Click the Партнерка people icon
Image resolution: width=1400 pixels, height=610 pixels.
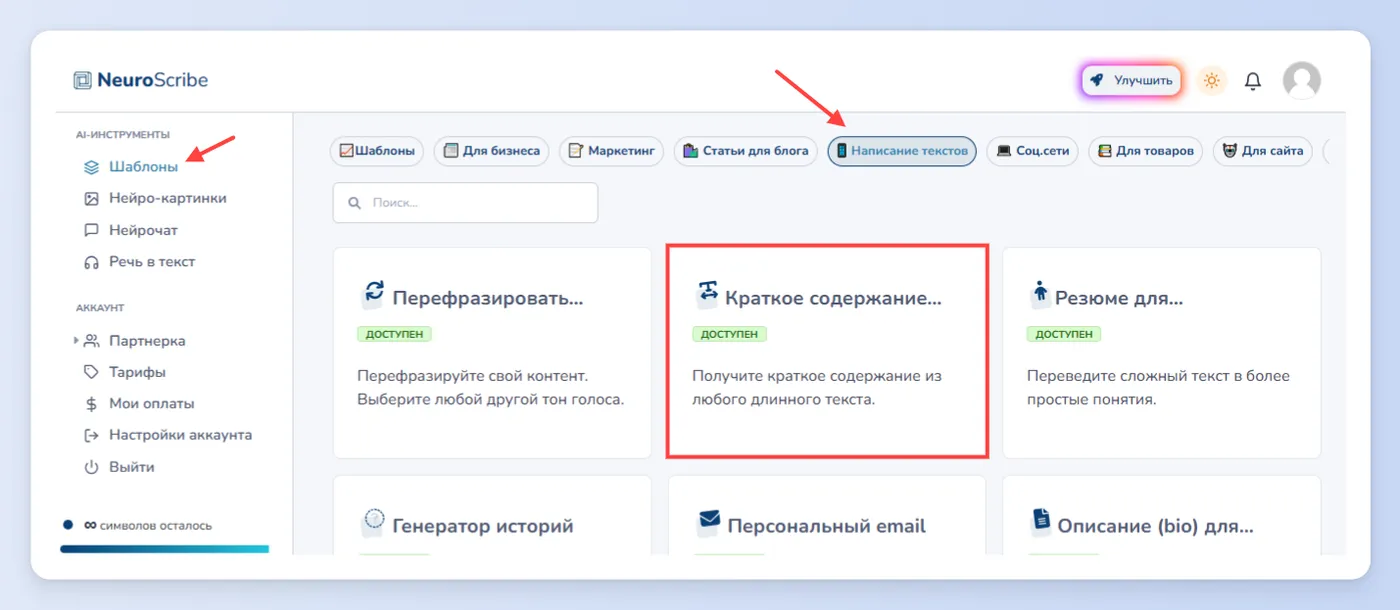(91, 341)
